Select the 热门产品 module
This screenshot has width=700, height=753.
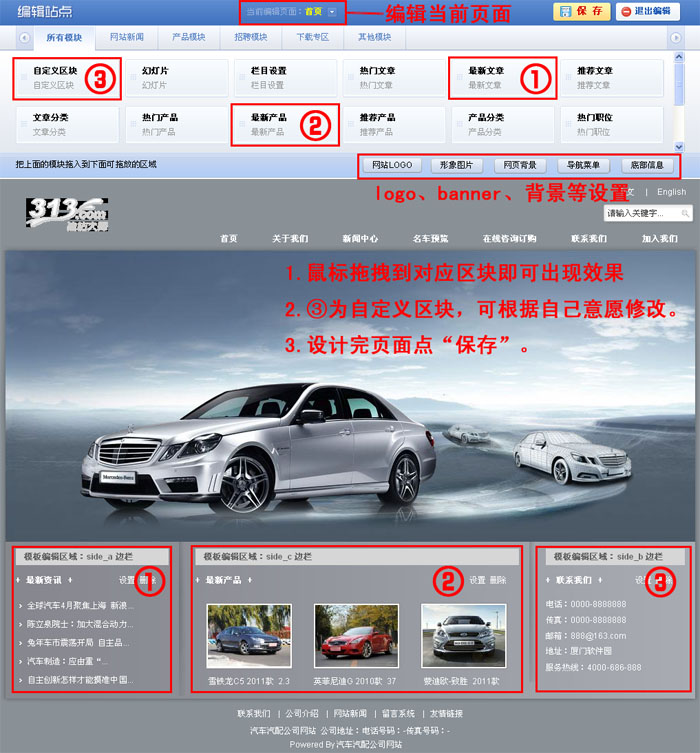(x=177, y=124)
